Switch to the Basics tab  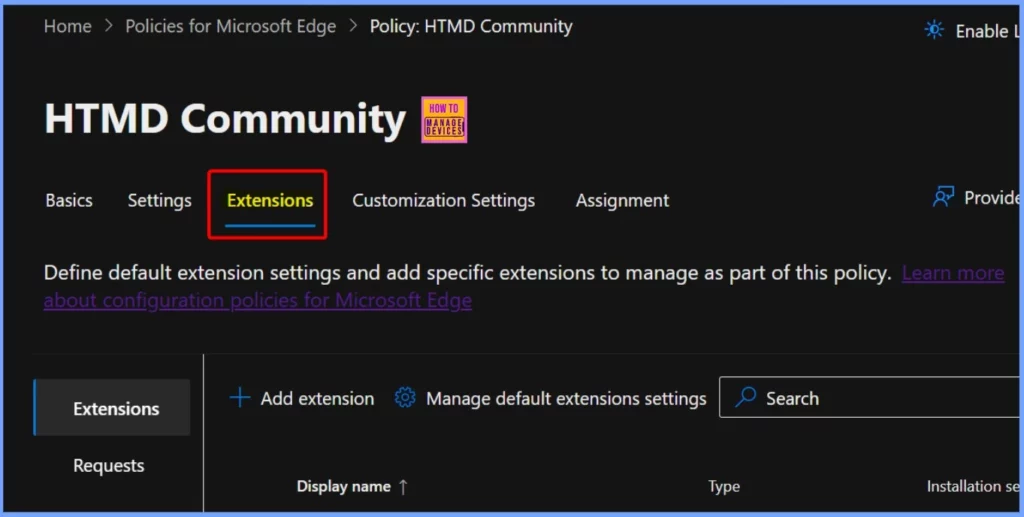pos(69,200)
